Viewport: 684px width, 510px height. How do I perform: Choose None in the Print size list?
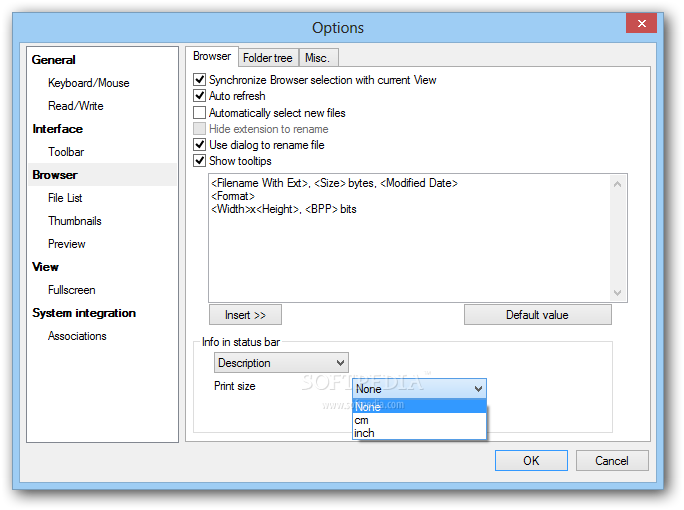[419, 407]
